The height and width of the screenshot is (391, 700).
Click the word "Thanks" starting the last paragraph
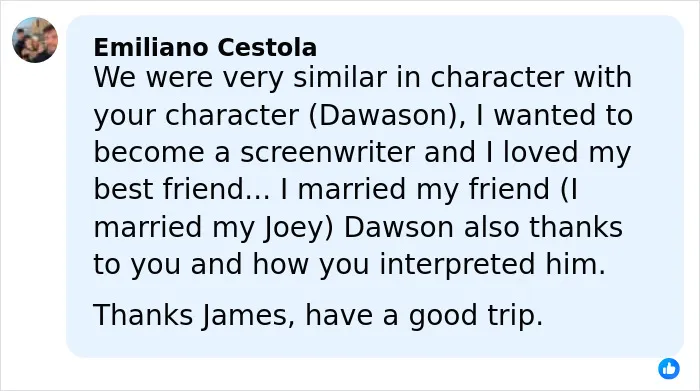(x=143, y=315)
